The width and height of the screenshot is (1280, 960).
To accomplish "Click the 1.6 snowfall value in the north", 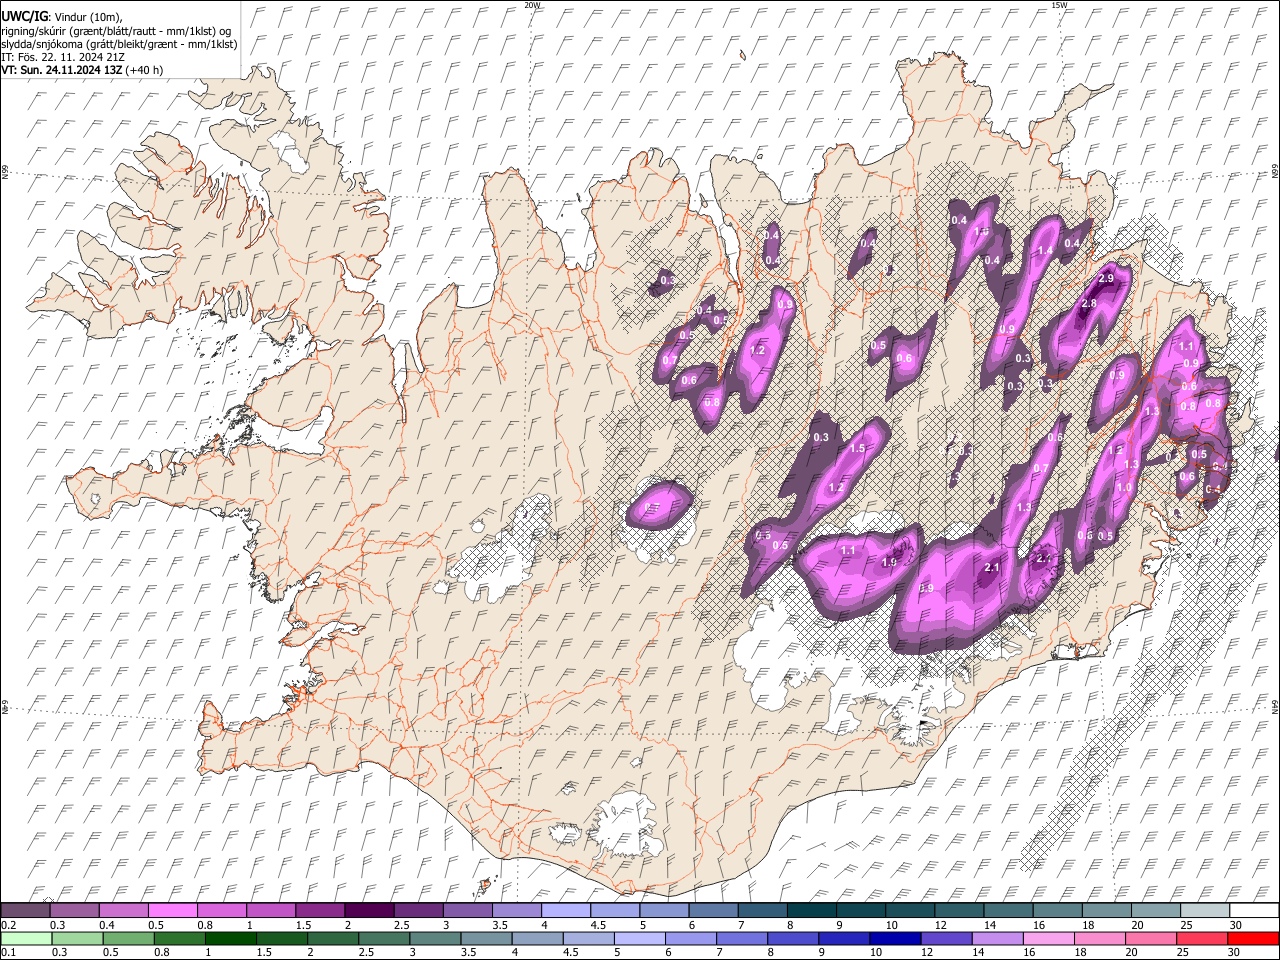I will pyautogui.click(x=982, y=231).
